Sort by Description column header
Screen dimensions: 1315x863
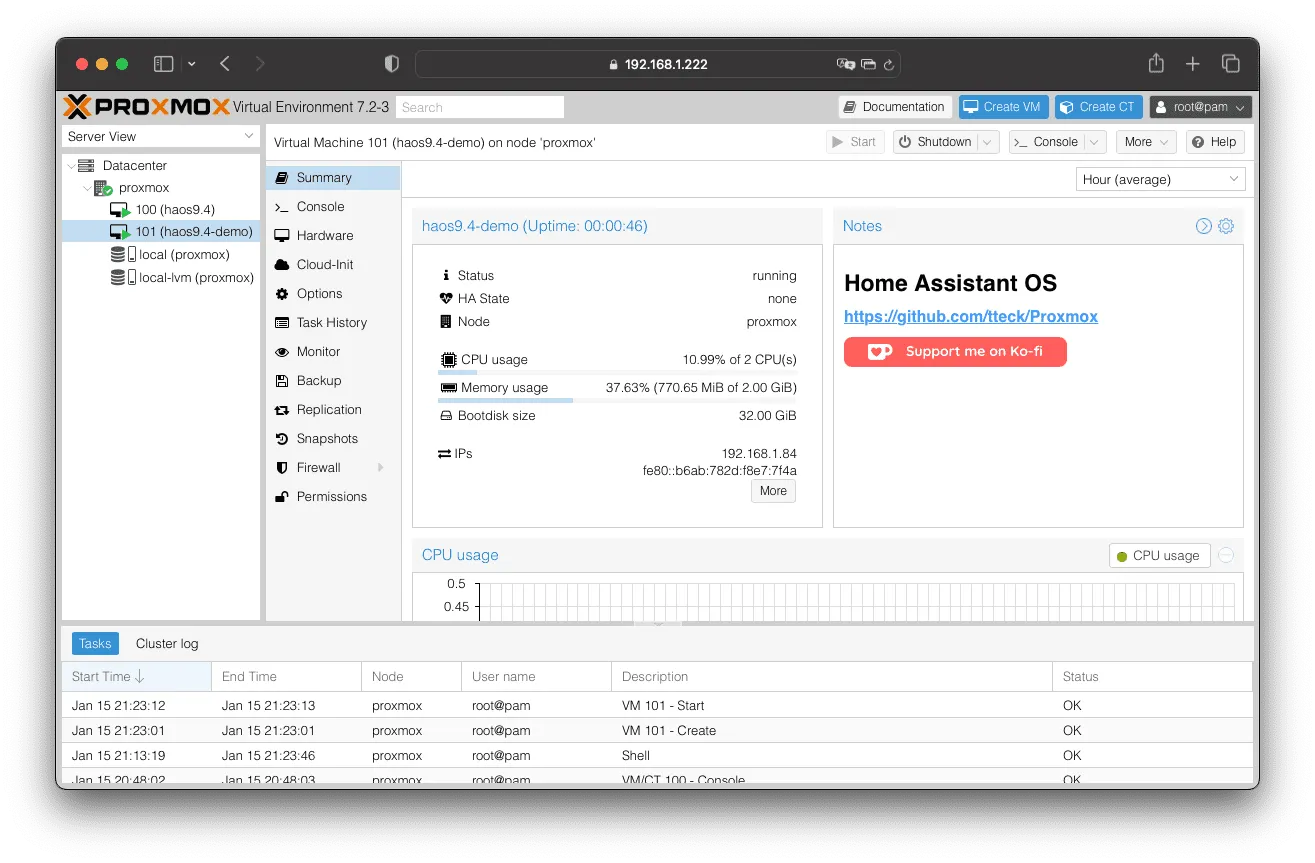coord(832,677)
